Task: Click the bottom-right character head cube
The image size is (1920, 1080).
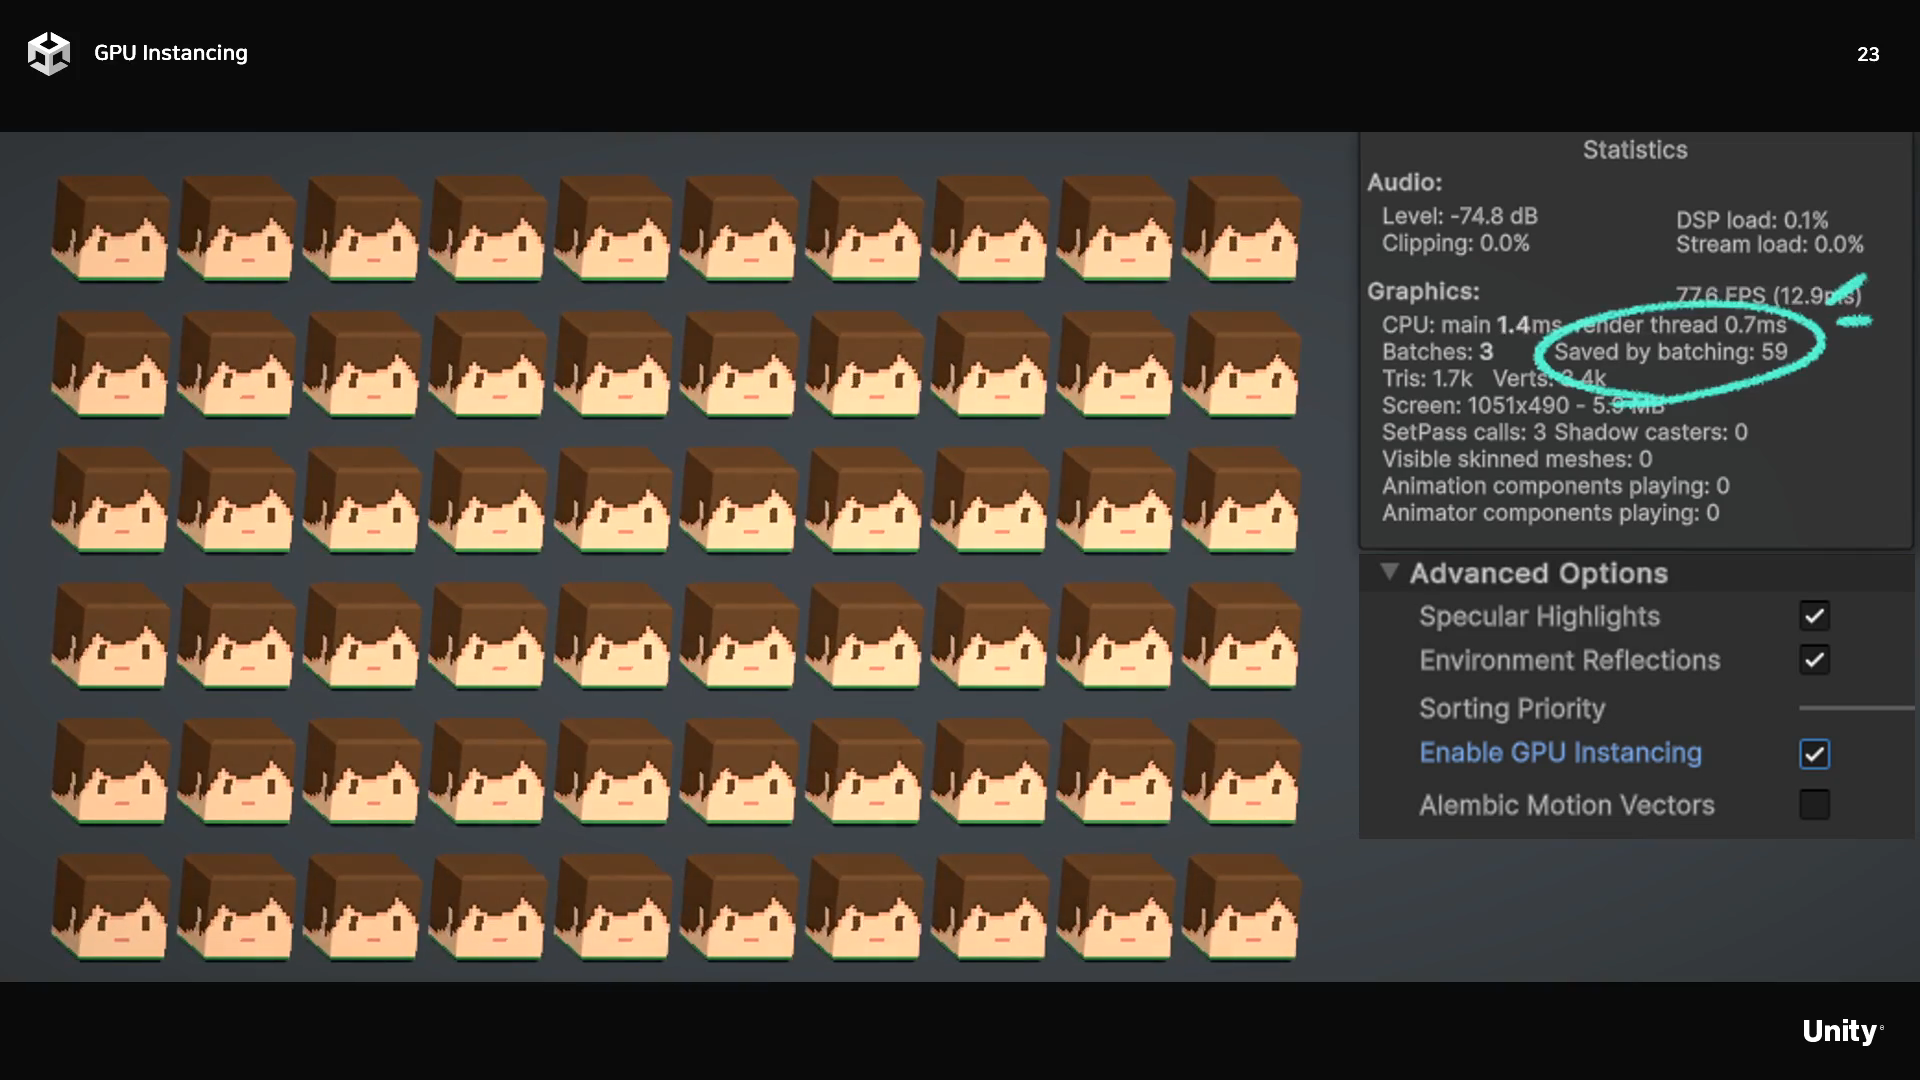Action: 1241,906
